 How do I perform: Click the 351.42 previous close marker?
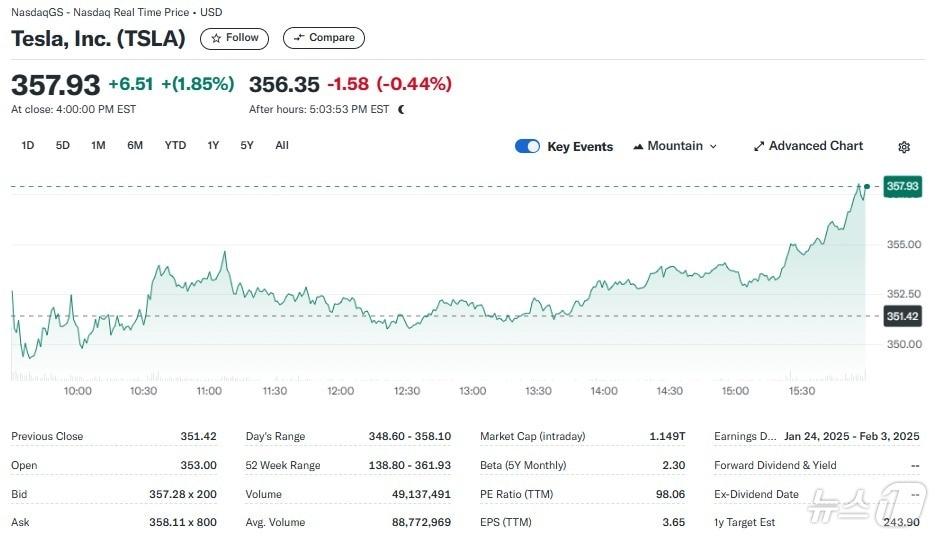(x=902, y=316)
